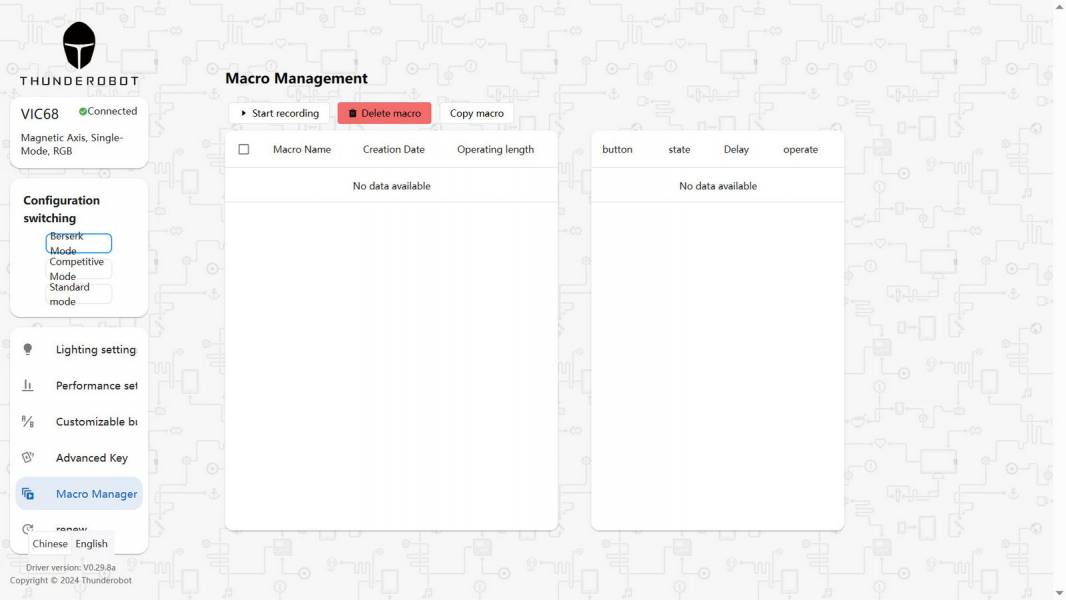The height and width of the screenshot is (600, 1066).
Task: Click the green Connected status icon
Action: click(x=83, y=111)
